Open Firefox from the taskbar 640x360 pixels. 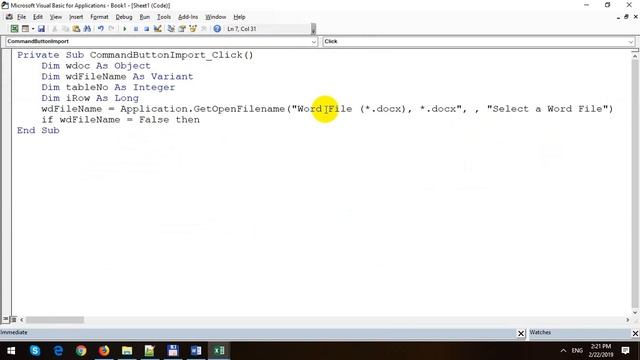click(104, 351)
